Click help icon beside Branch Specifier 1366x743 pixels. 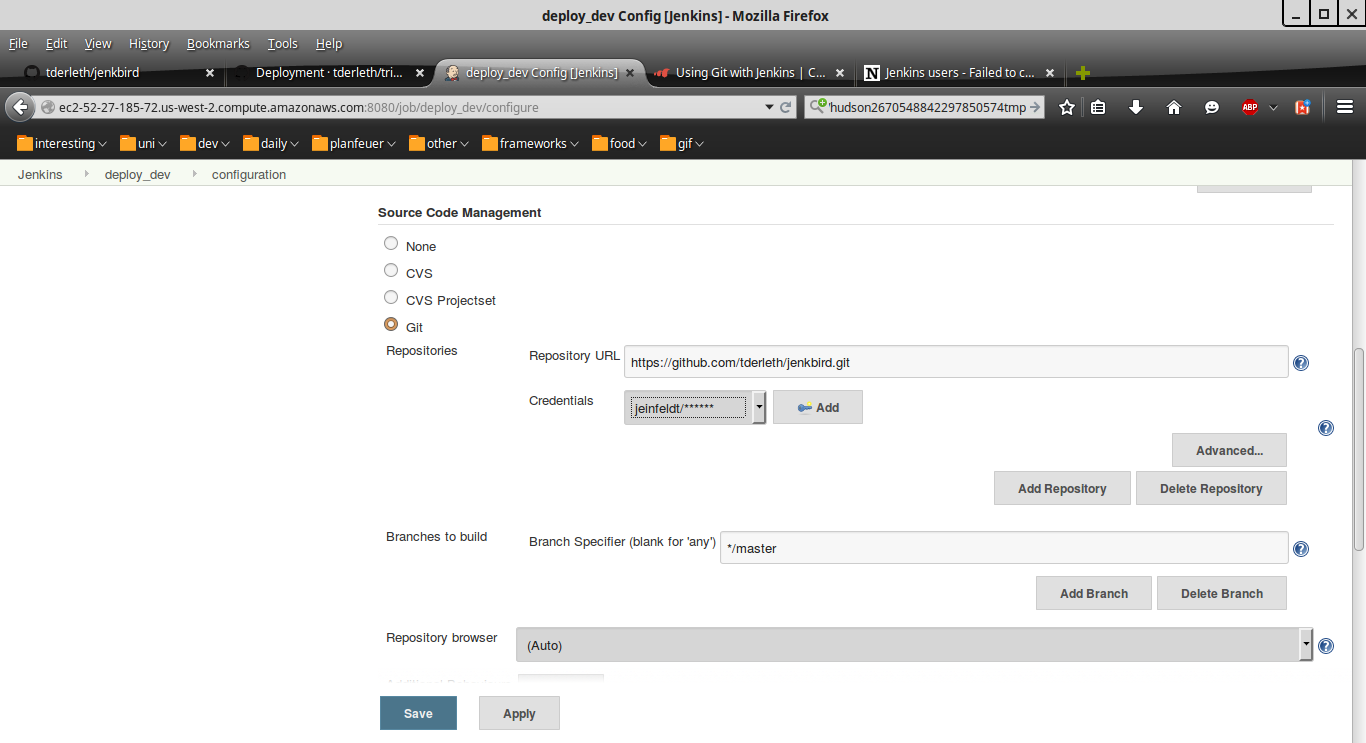click(x=1301, y=549)
